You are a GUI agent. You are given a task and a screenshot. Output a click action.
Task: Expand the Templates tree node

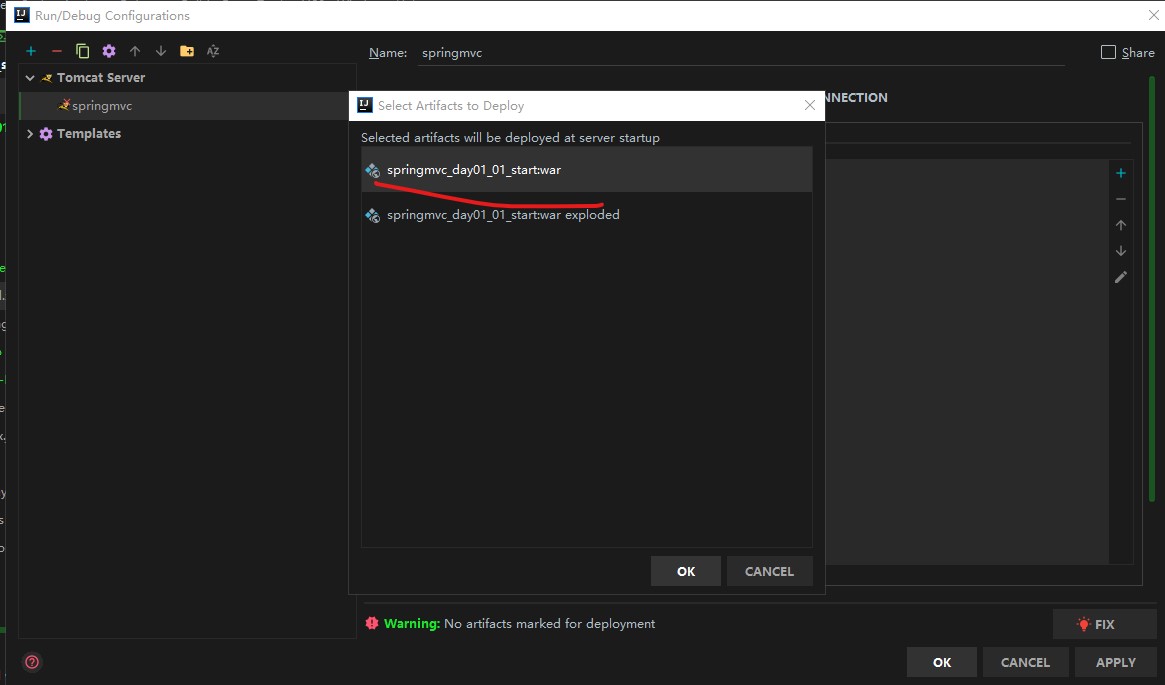tap(30, 134)
